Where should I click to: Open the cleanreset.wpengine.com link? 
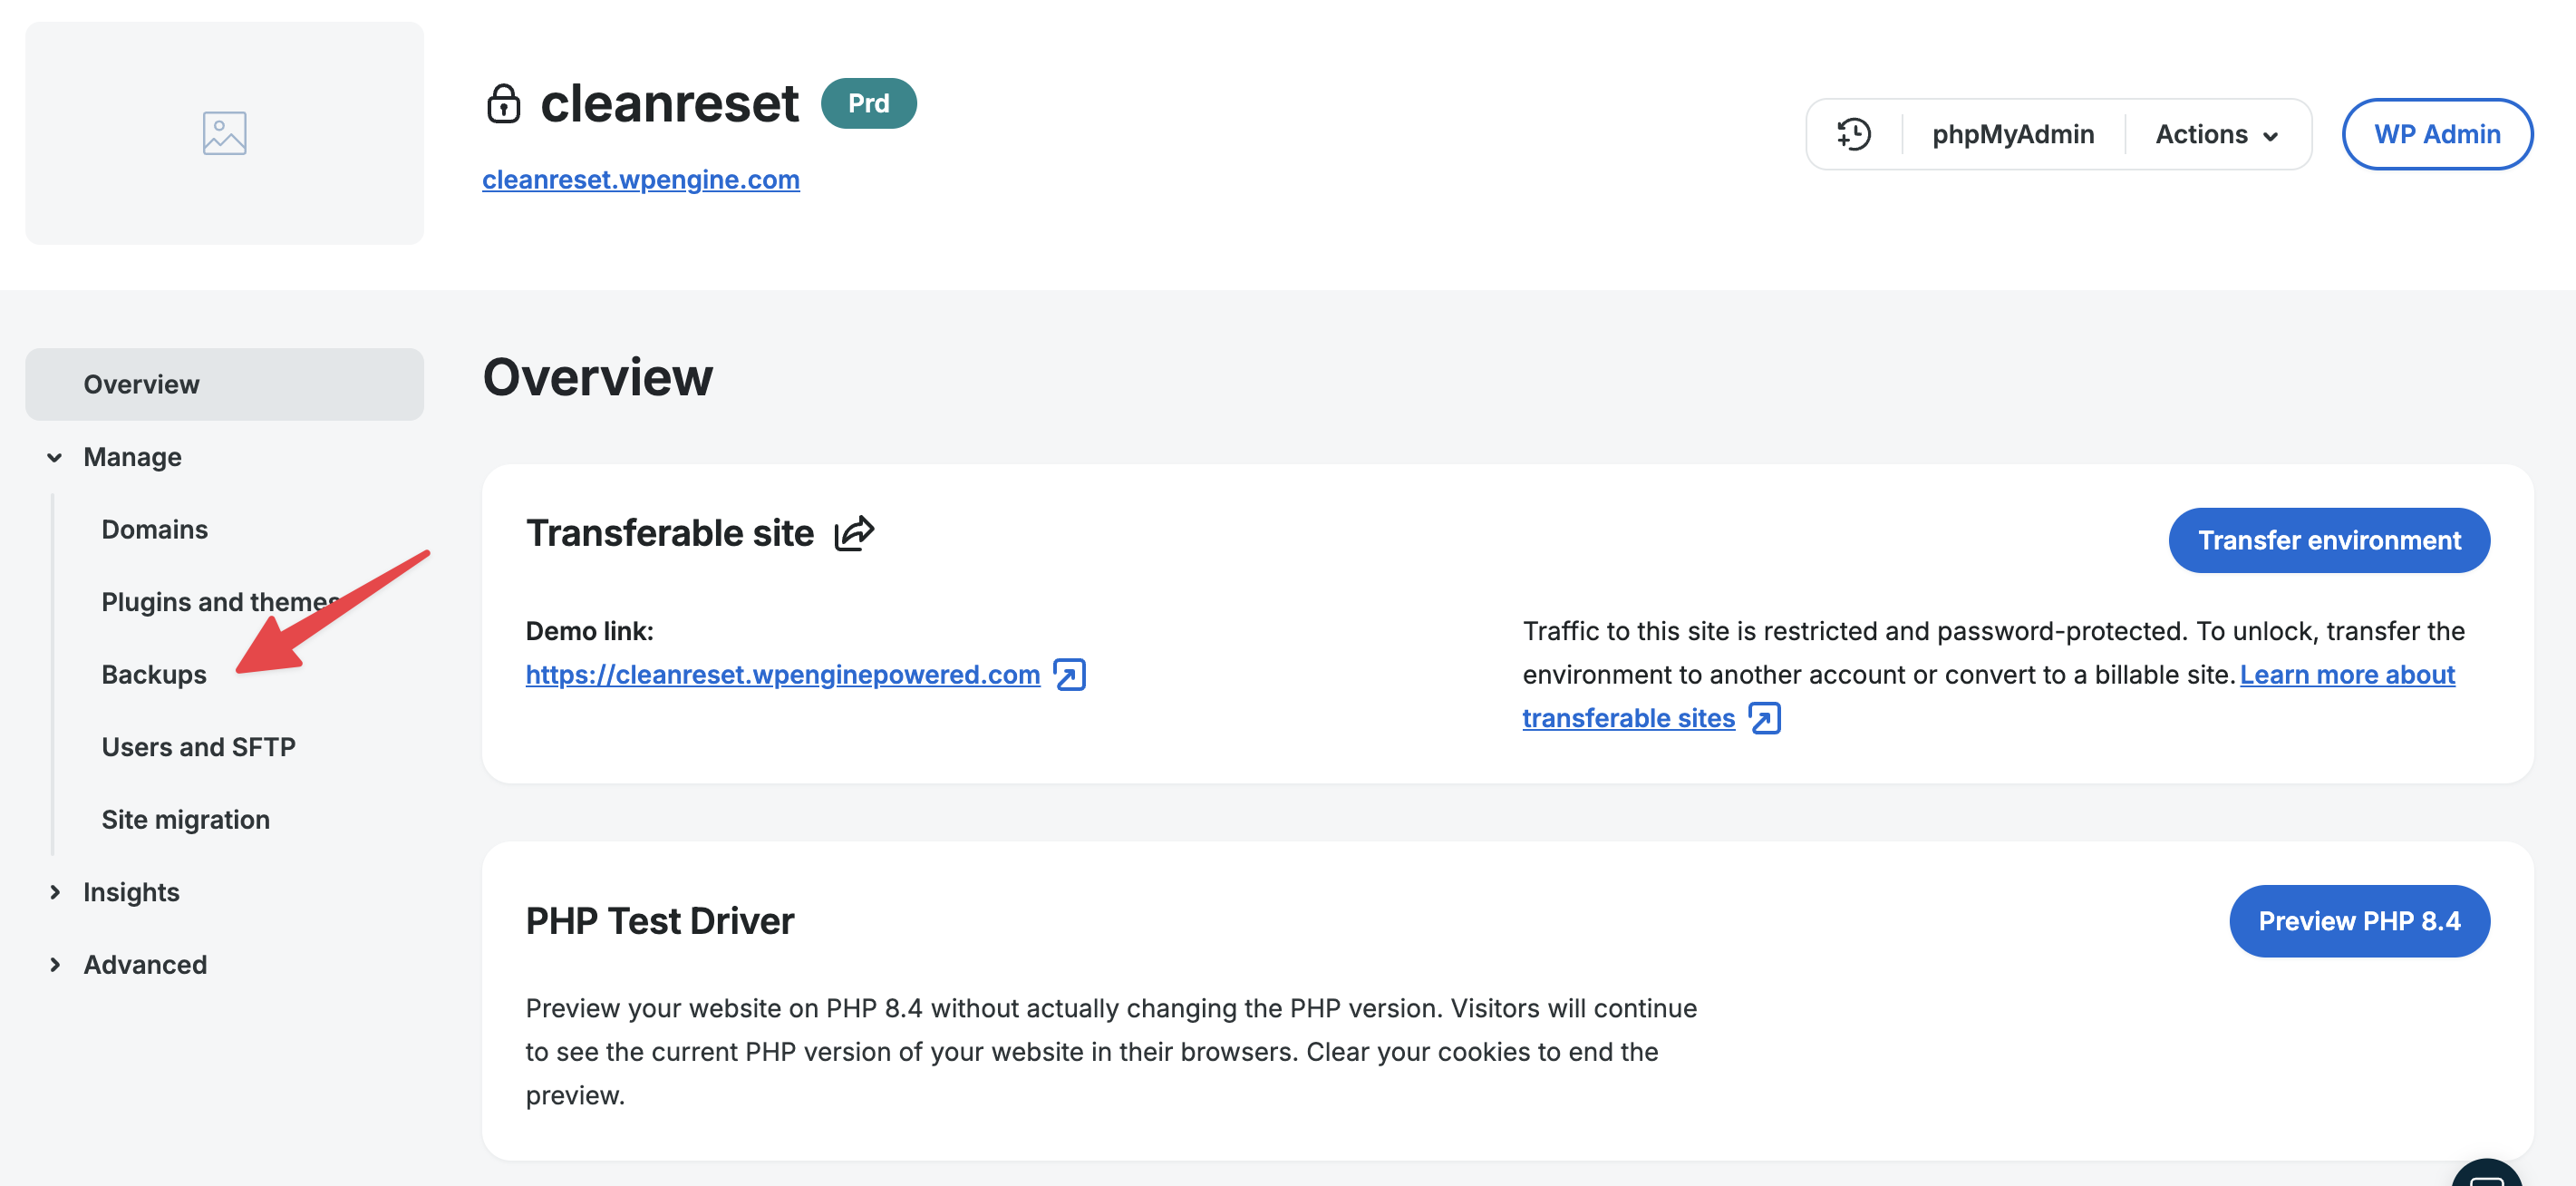pos(640,179)
